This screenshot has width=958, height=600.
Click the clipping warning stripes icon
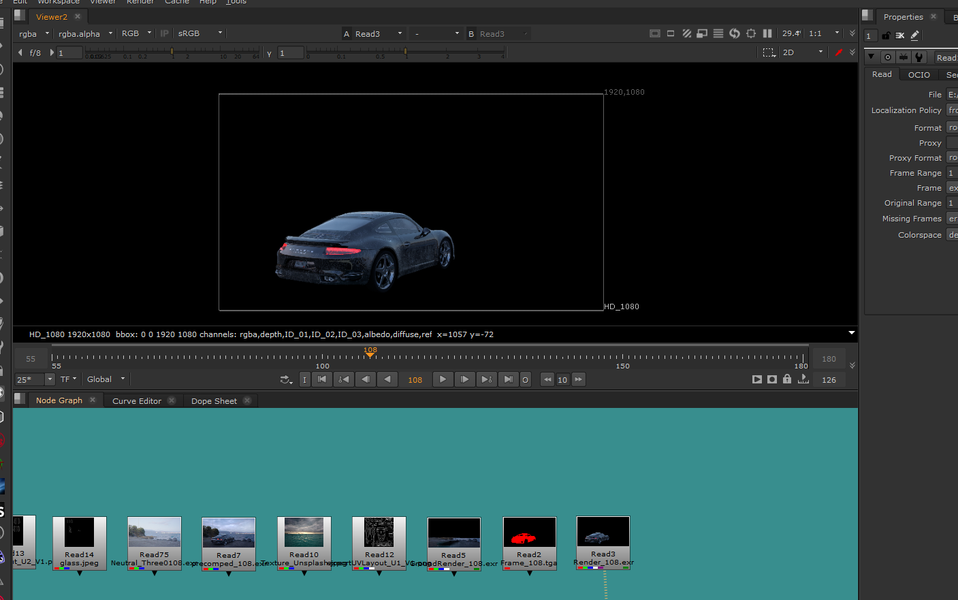687,33
